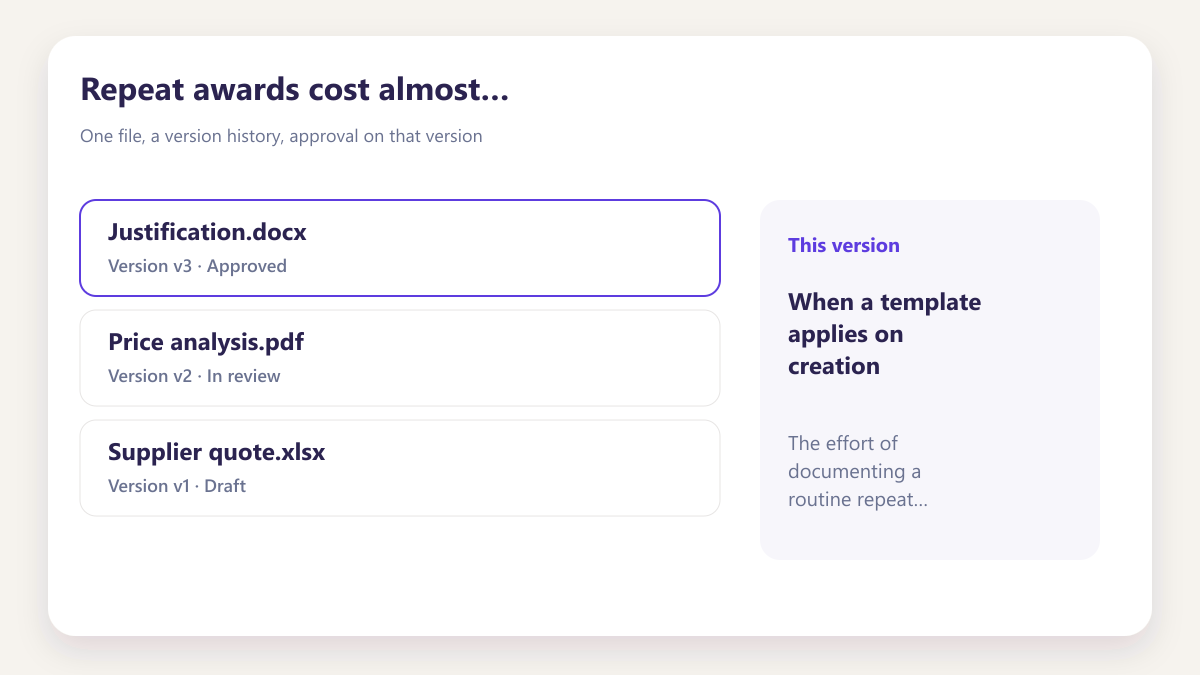Expand the truncated 'The effort of documenting' text
Screen dimensions: 1200x675
[x=858, y=471]
